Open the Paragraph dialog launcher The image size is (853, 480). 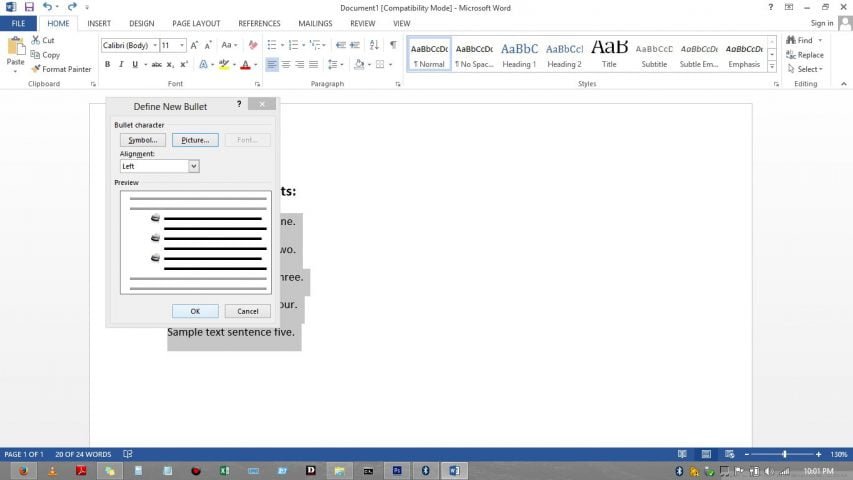[x=398, y=84]
